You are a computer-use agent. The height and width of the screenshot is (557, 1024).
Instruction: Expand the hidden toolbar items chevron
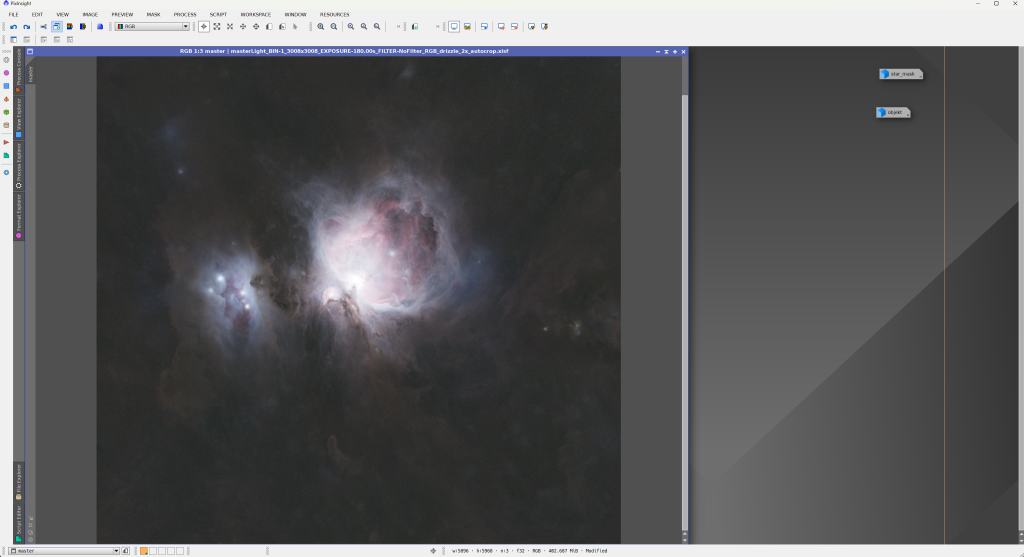click(x=398, y=27)
